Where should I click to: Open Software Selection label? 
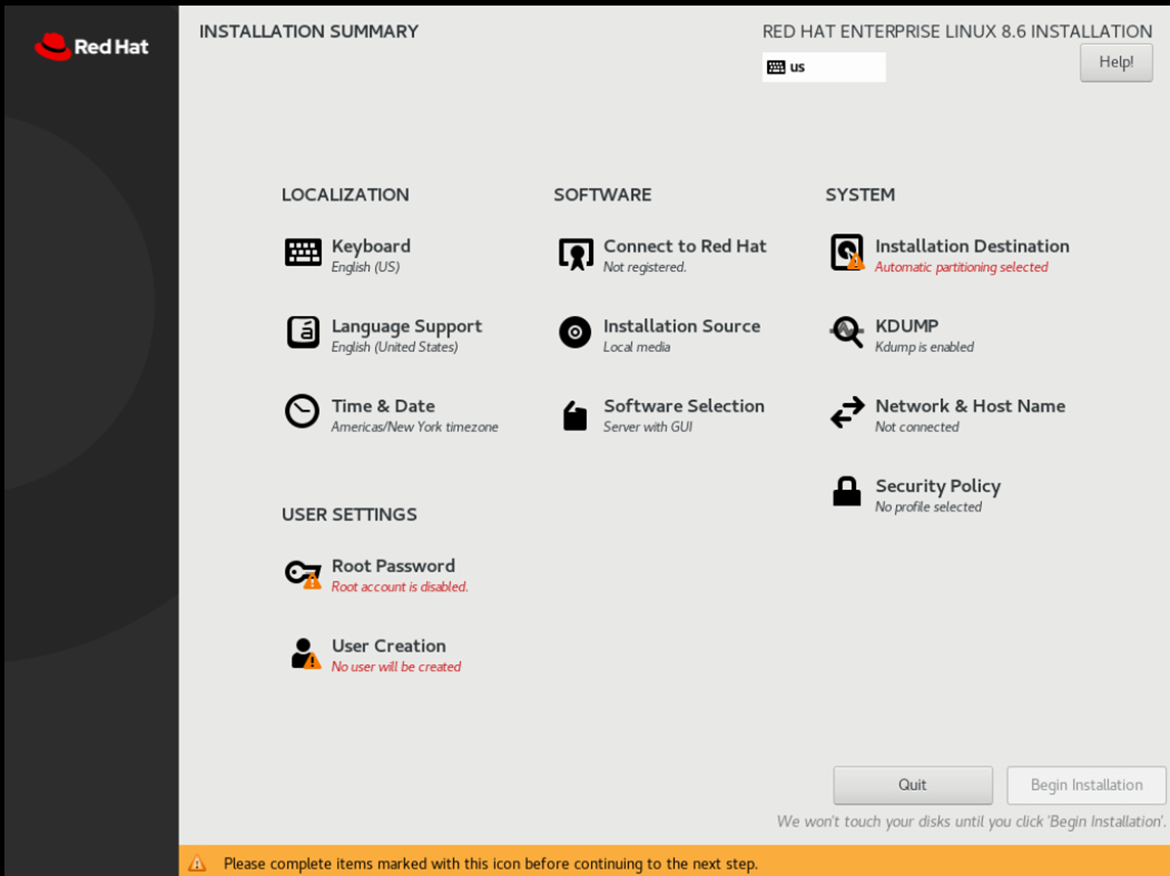(x=683, y=406)
